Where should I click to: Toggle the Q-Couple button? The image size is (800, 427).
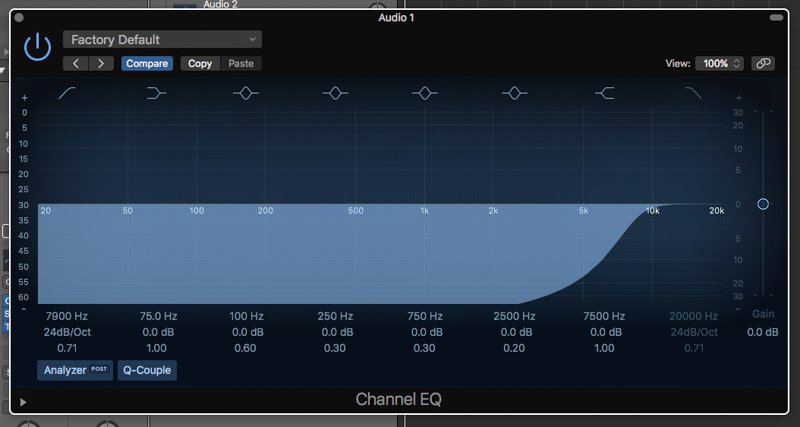(x=147, y=370)
